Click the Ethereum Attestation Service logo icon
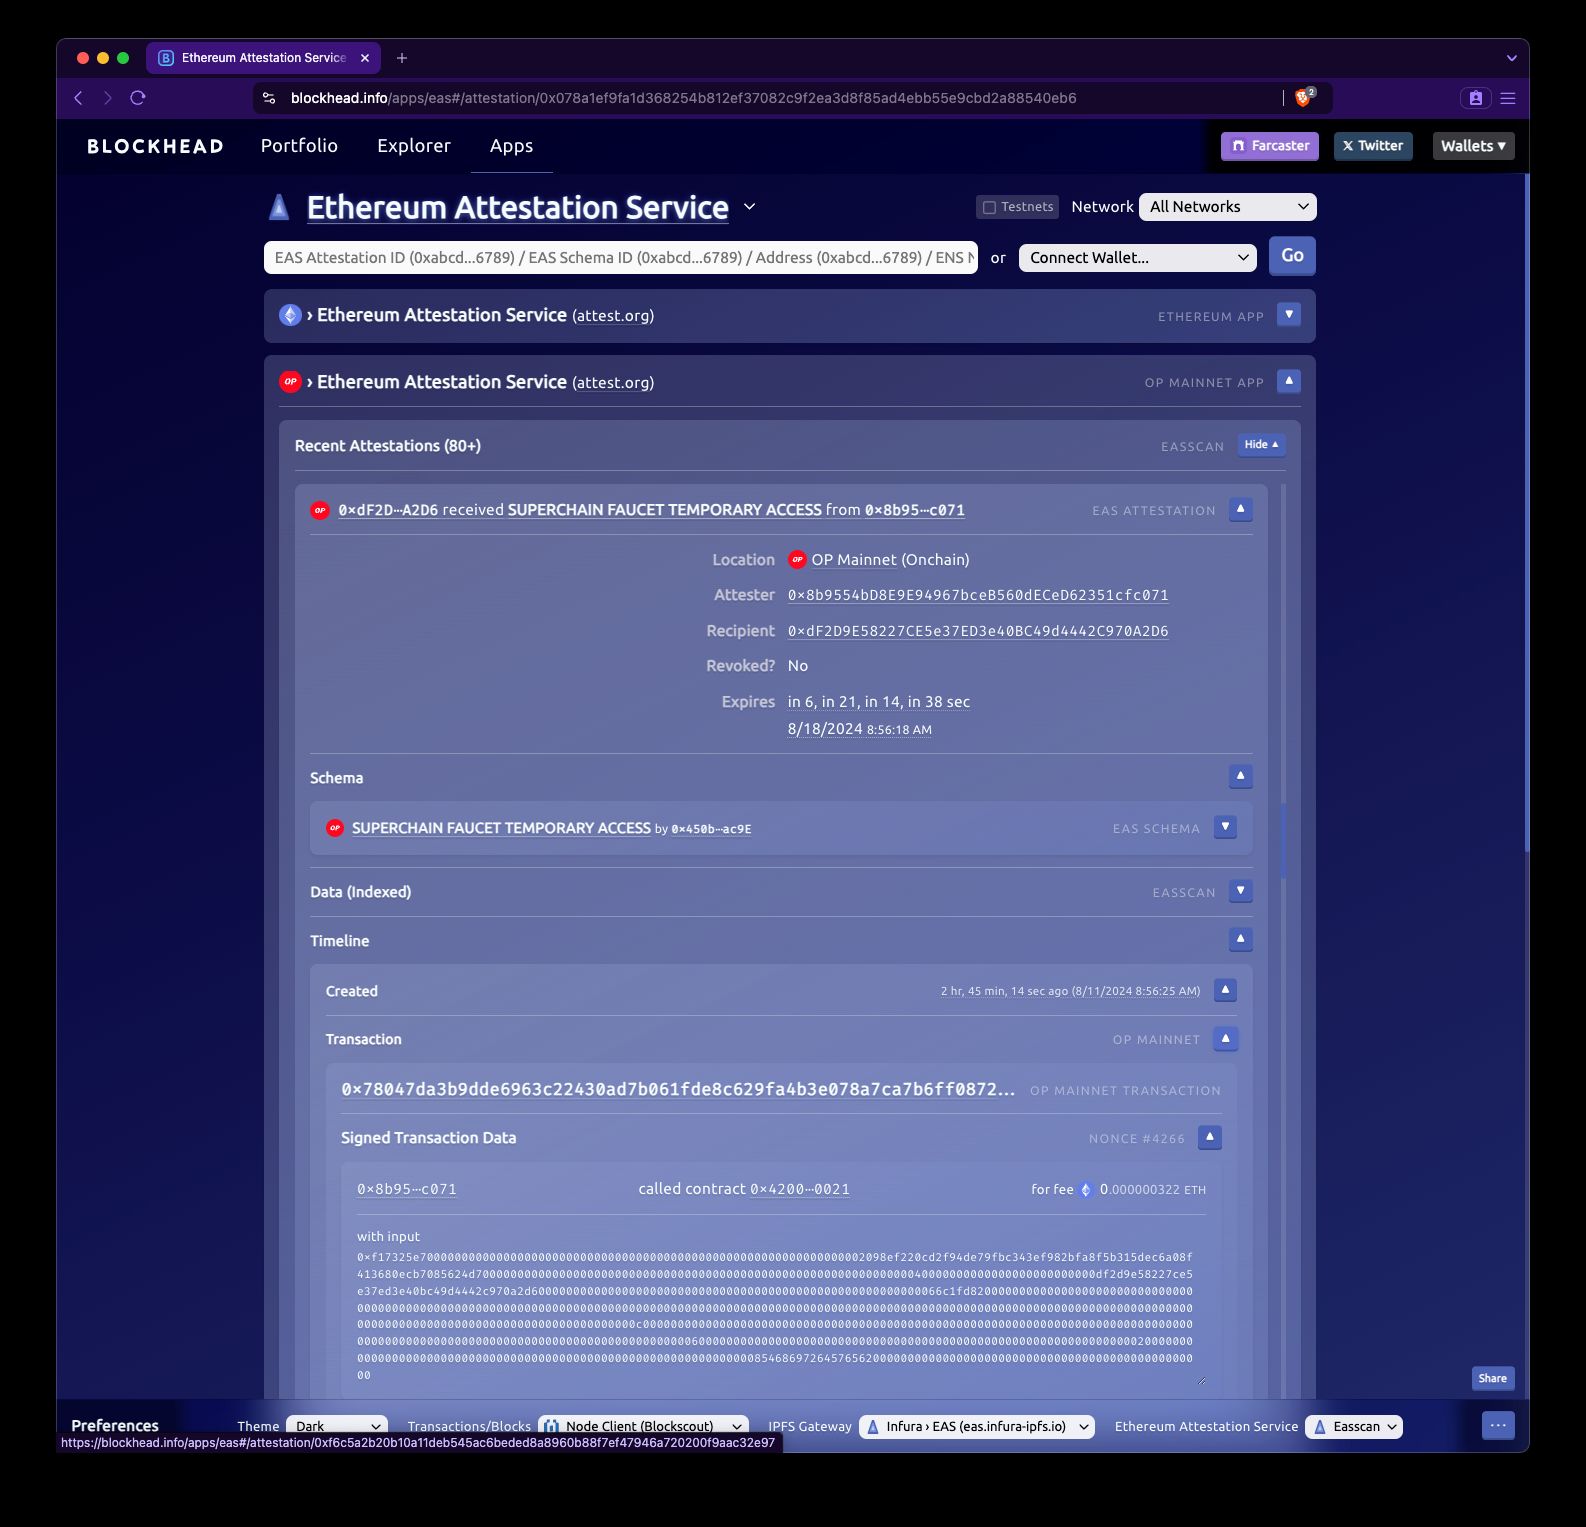 click(279, 207)
